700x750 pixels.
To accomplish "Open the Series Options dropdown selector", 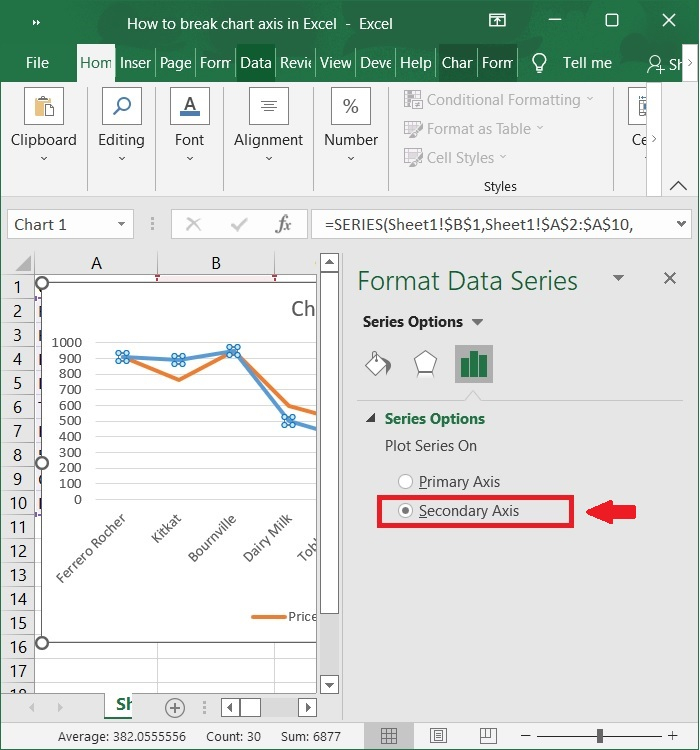I will [478, 322].
